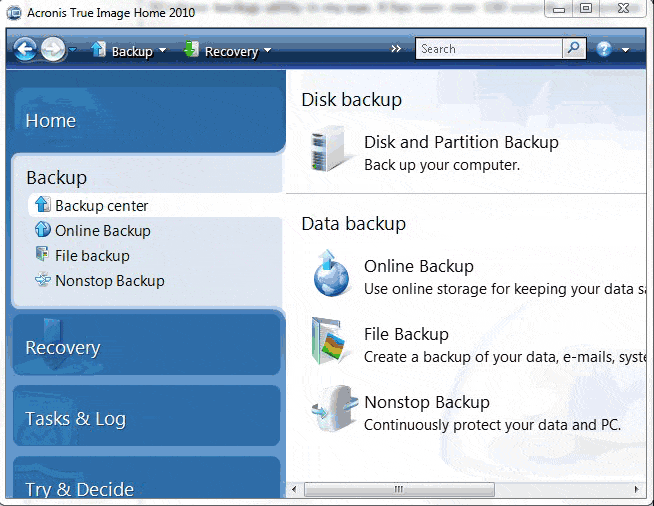Click the 'Data backup' heading
The height and width of the screenshot is (506, 654).
[354, 224]
